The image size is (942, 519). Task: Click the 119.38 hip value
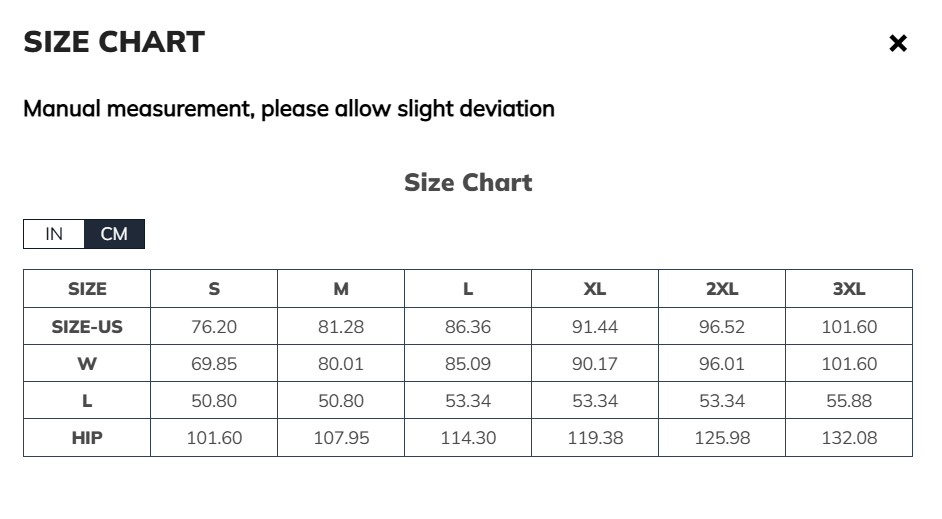point(595,438)
